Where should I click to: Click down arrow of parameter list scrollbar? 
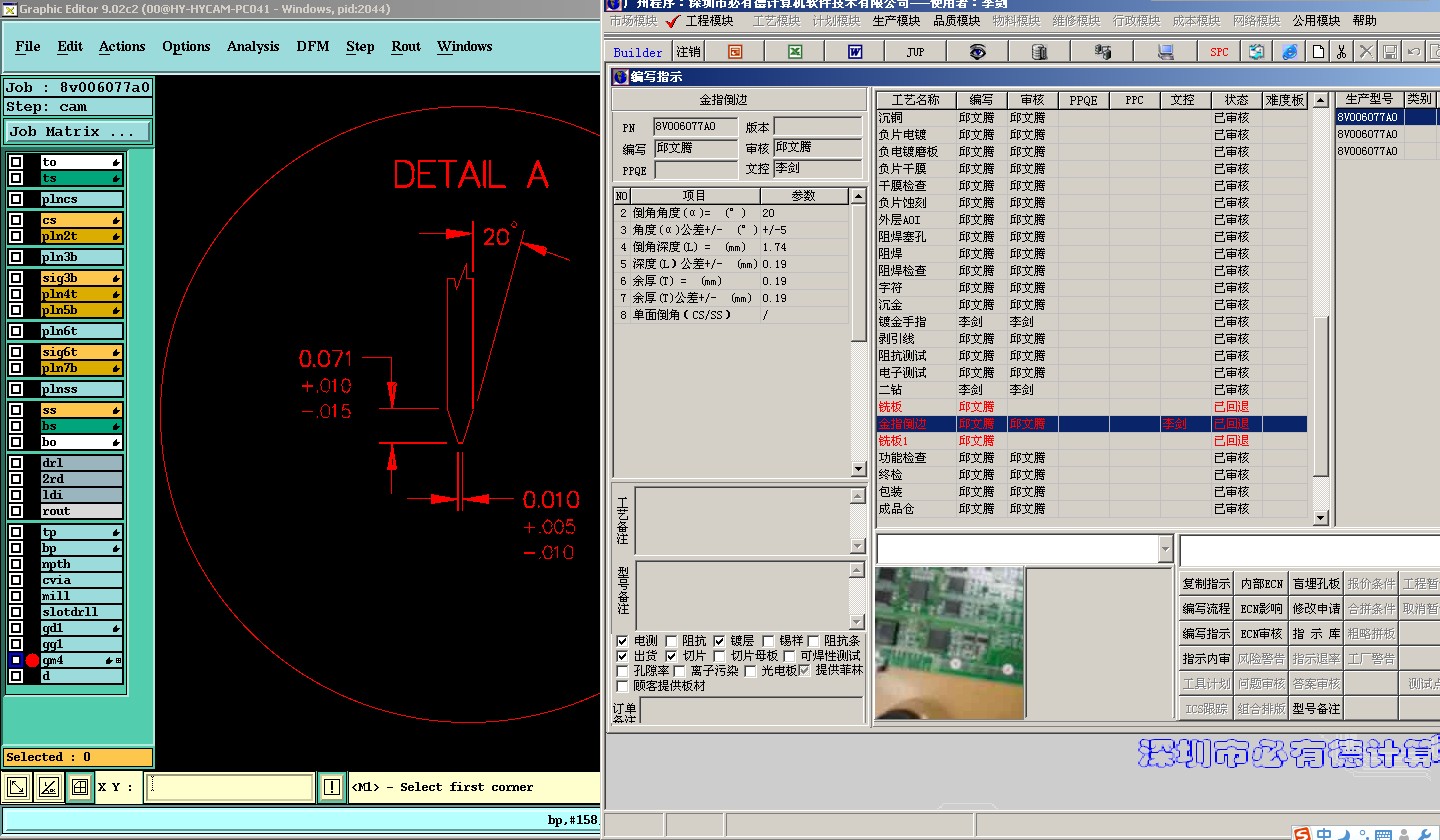pyautogui.click(x=857, y=469)
